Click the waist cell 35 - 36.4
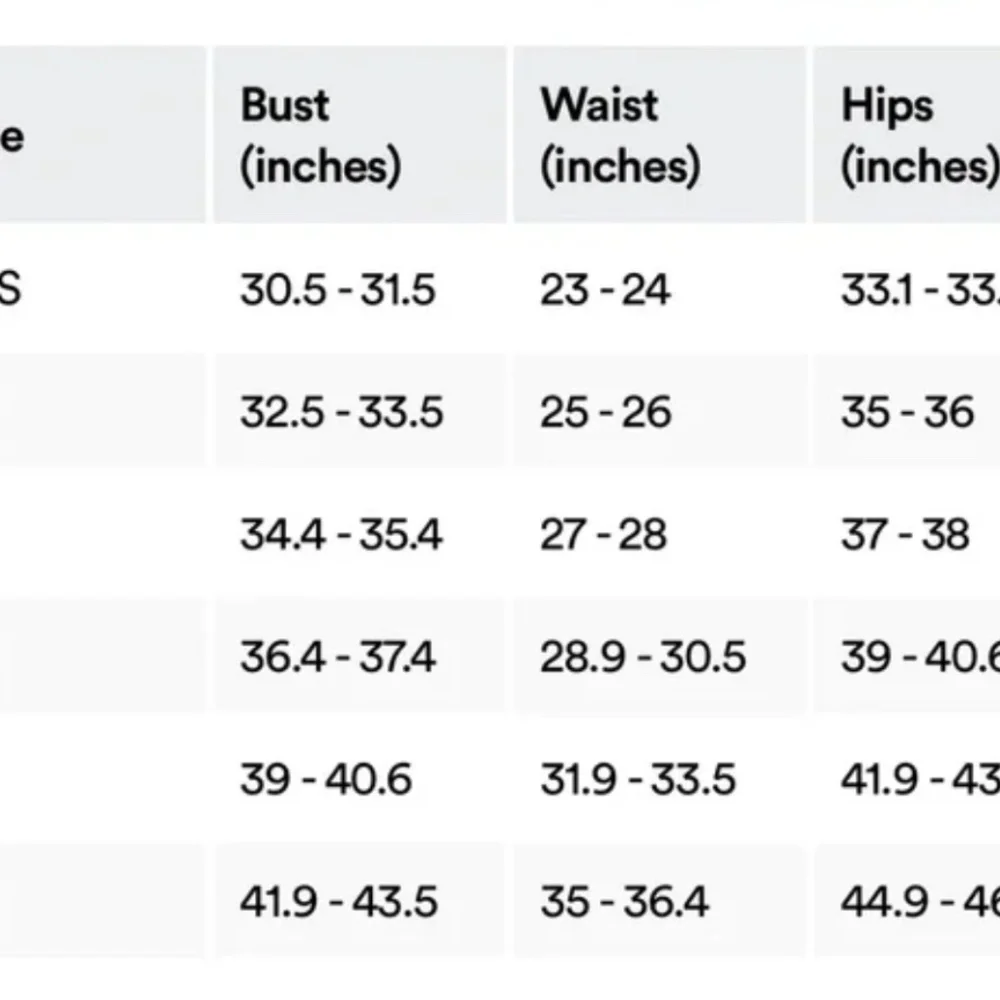 click(x=624, y=902)
